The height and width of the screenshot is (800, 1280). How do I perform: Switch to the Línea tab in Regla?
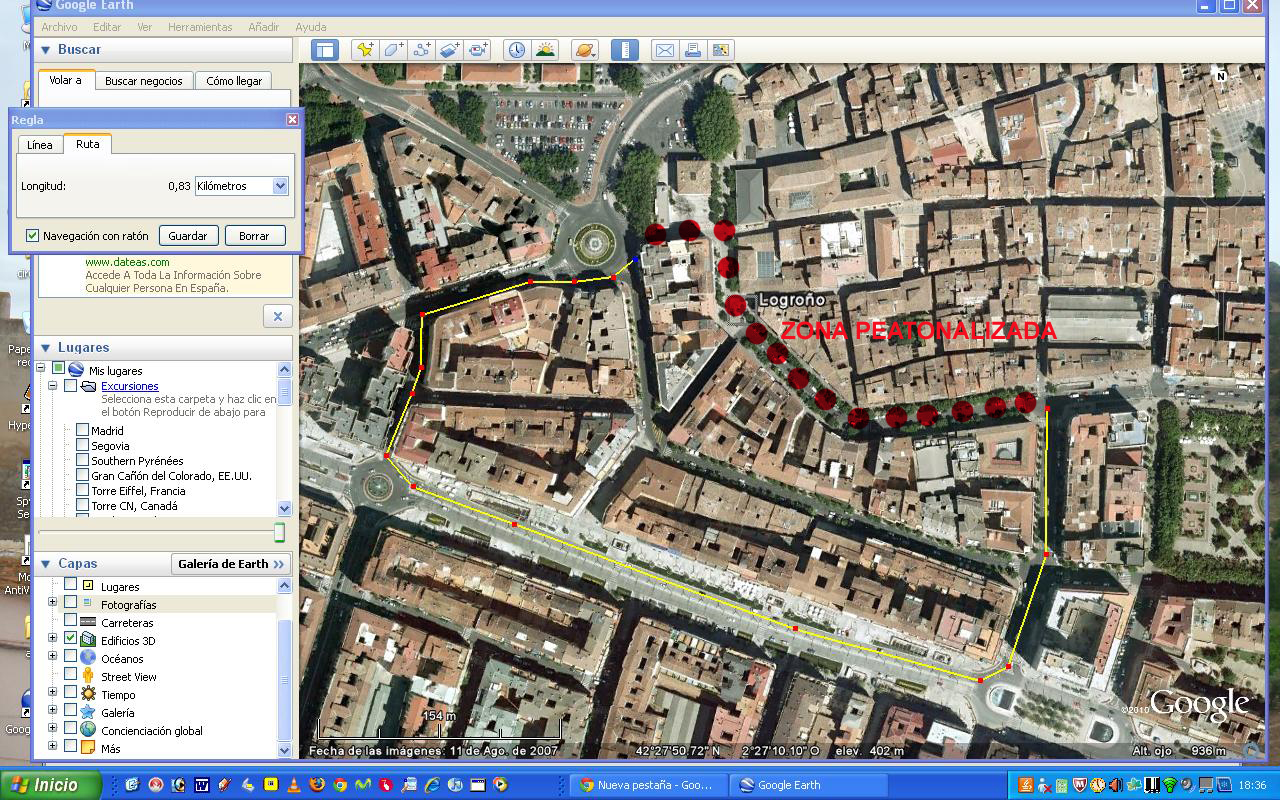[x=40, y=145]
